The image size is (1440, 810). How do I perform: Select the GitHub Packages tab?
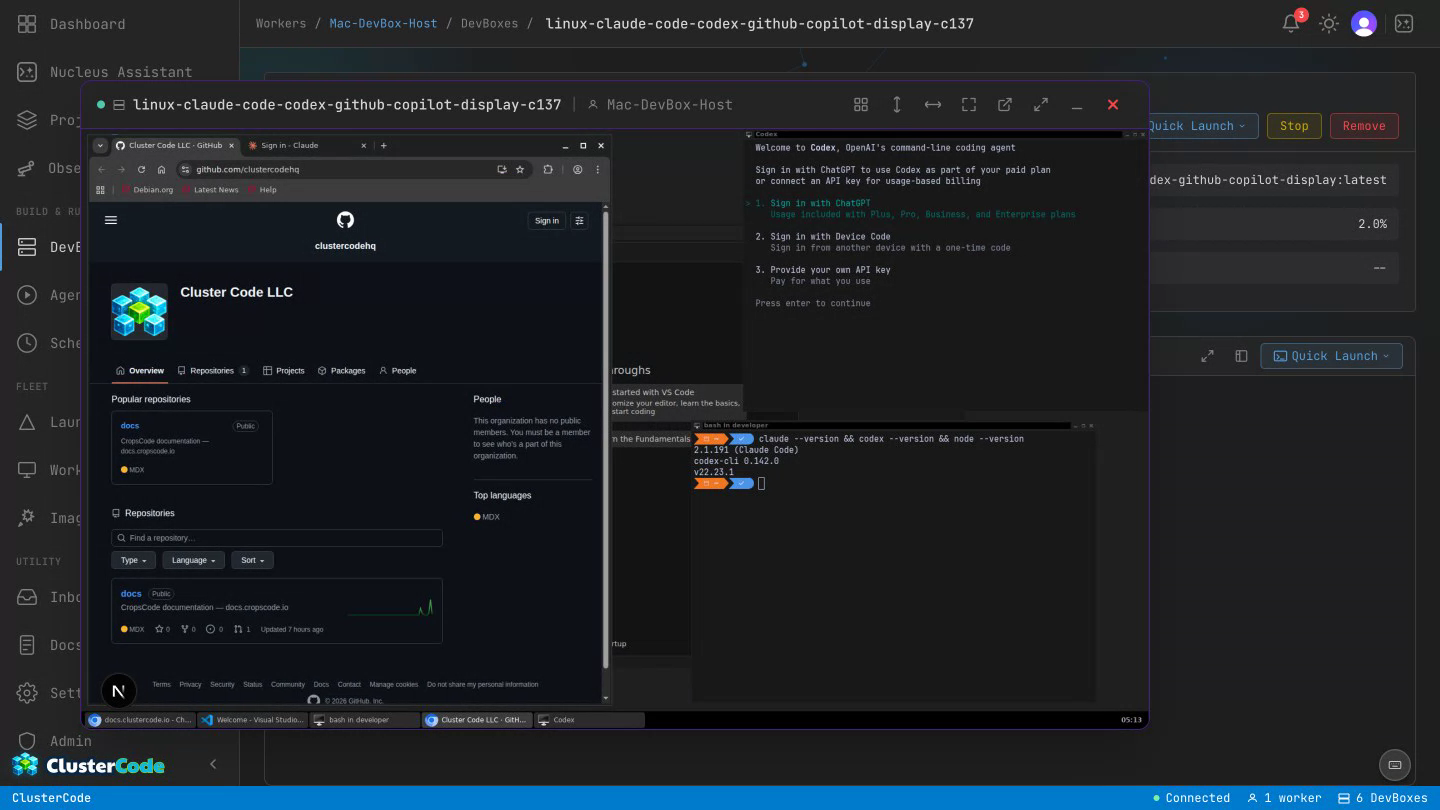(341, 370)
